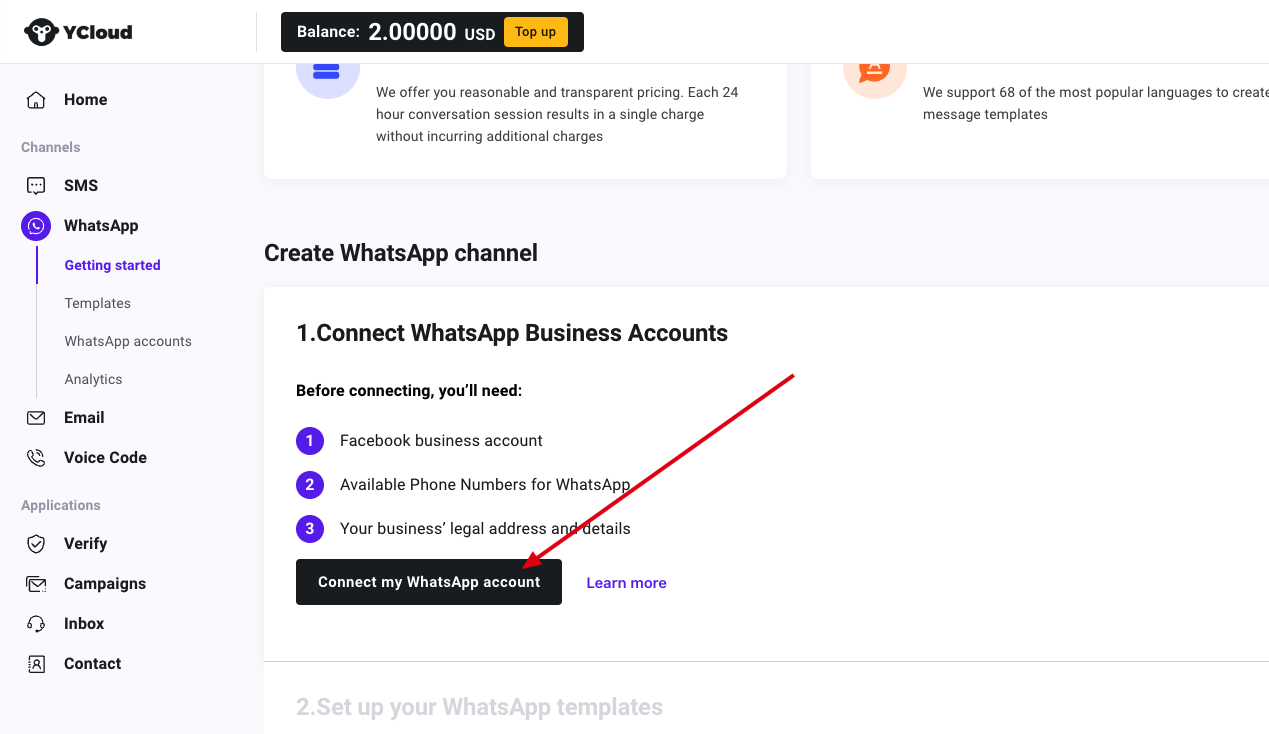
Task: Click the transparent pricing description text
Action: click(x=557, y=114)
